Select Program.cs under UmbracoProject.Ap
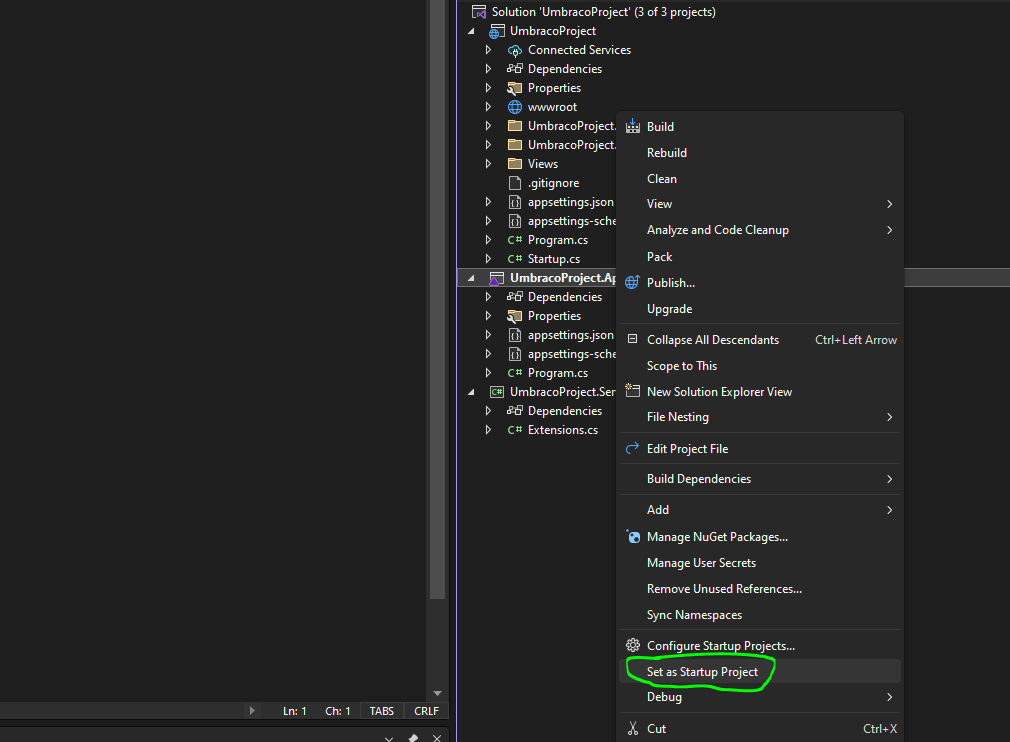 click(558, 373)
